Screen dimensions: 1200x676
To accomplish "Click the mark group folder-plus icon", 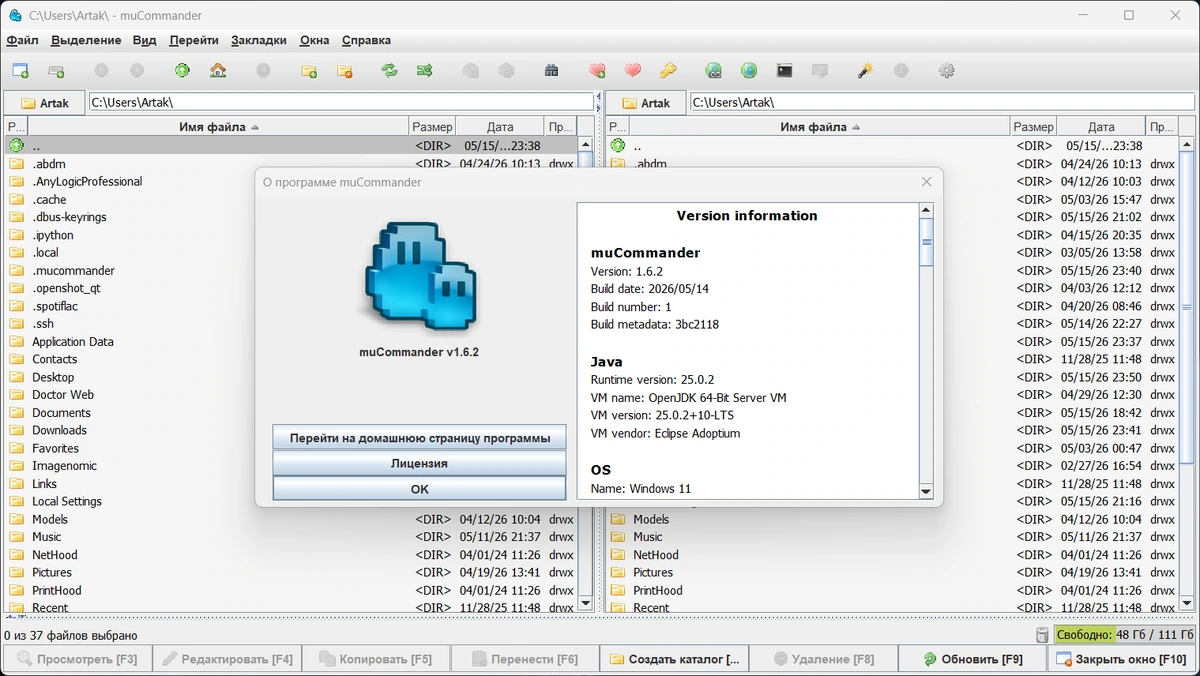I will [x=309, y=71].
